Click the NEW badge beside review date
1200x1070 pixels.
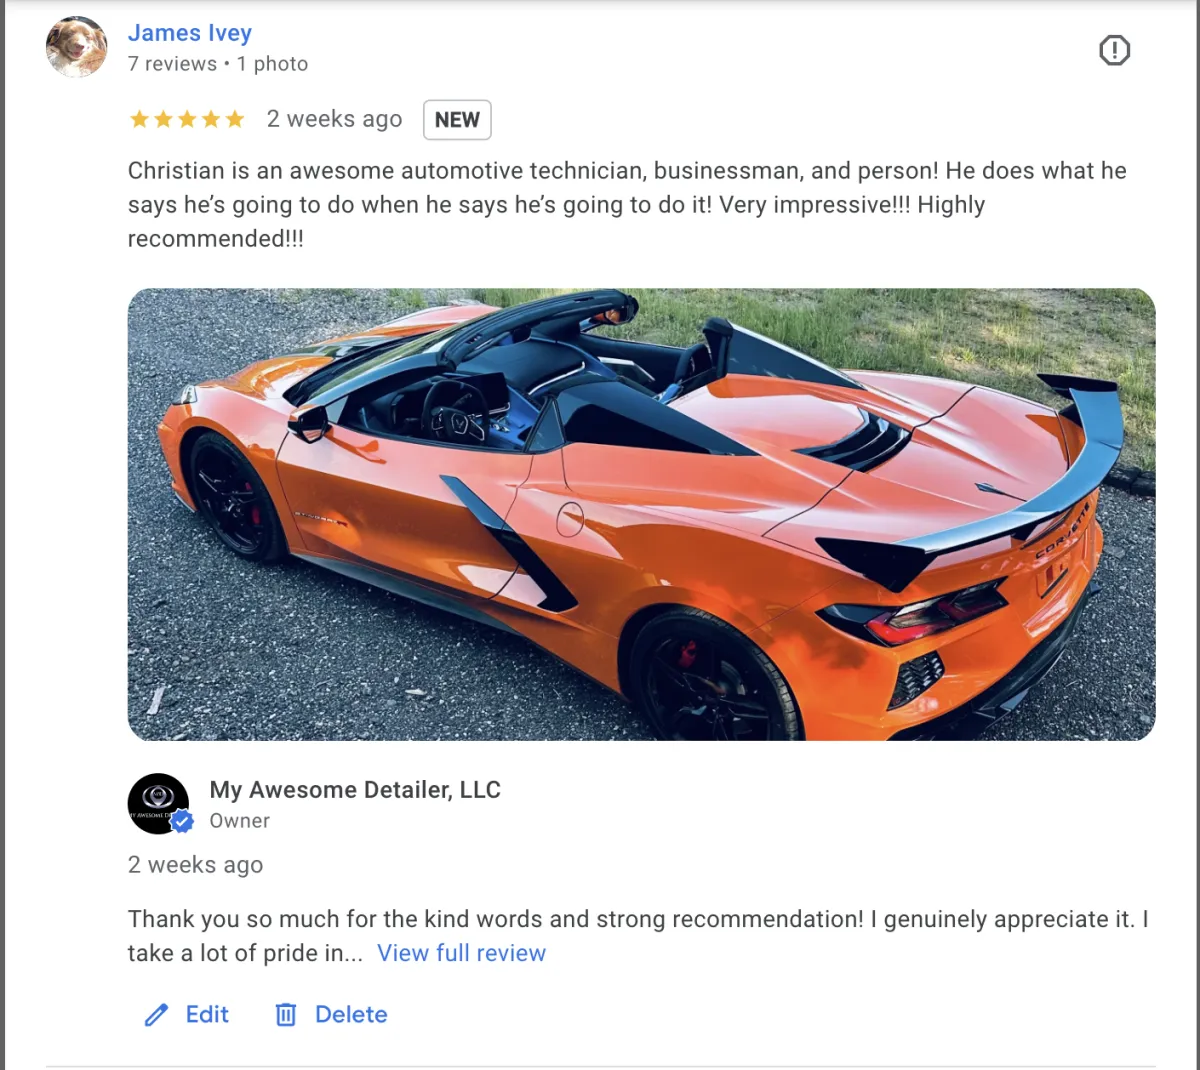pos(457,120)
